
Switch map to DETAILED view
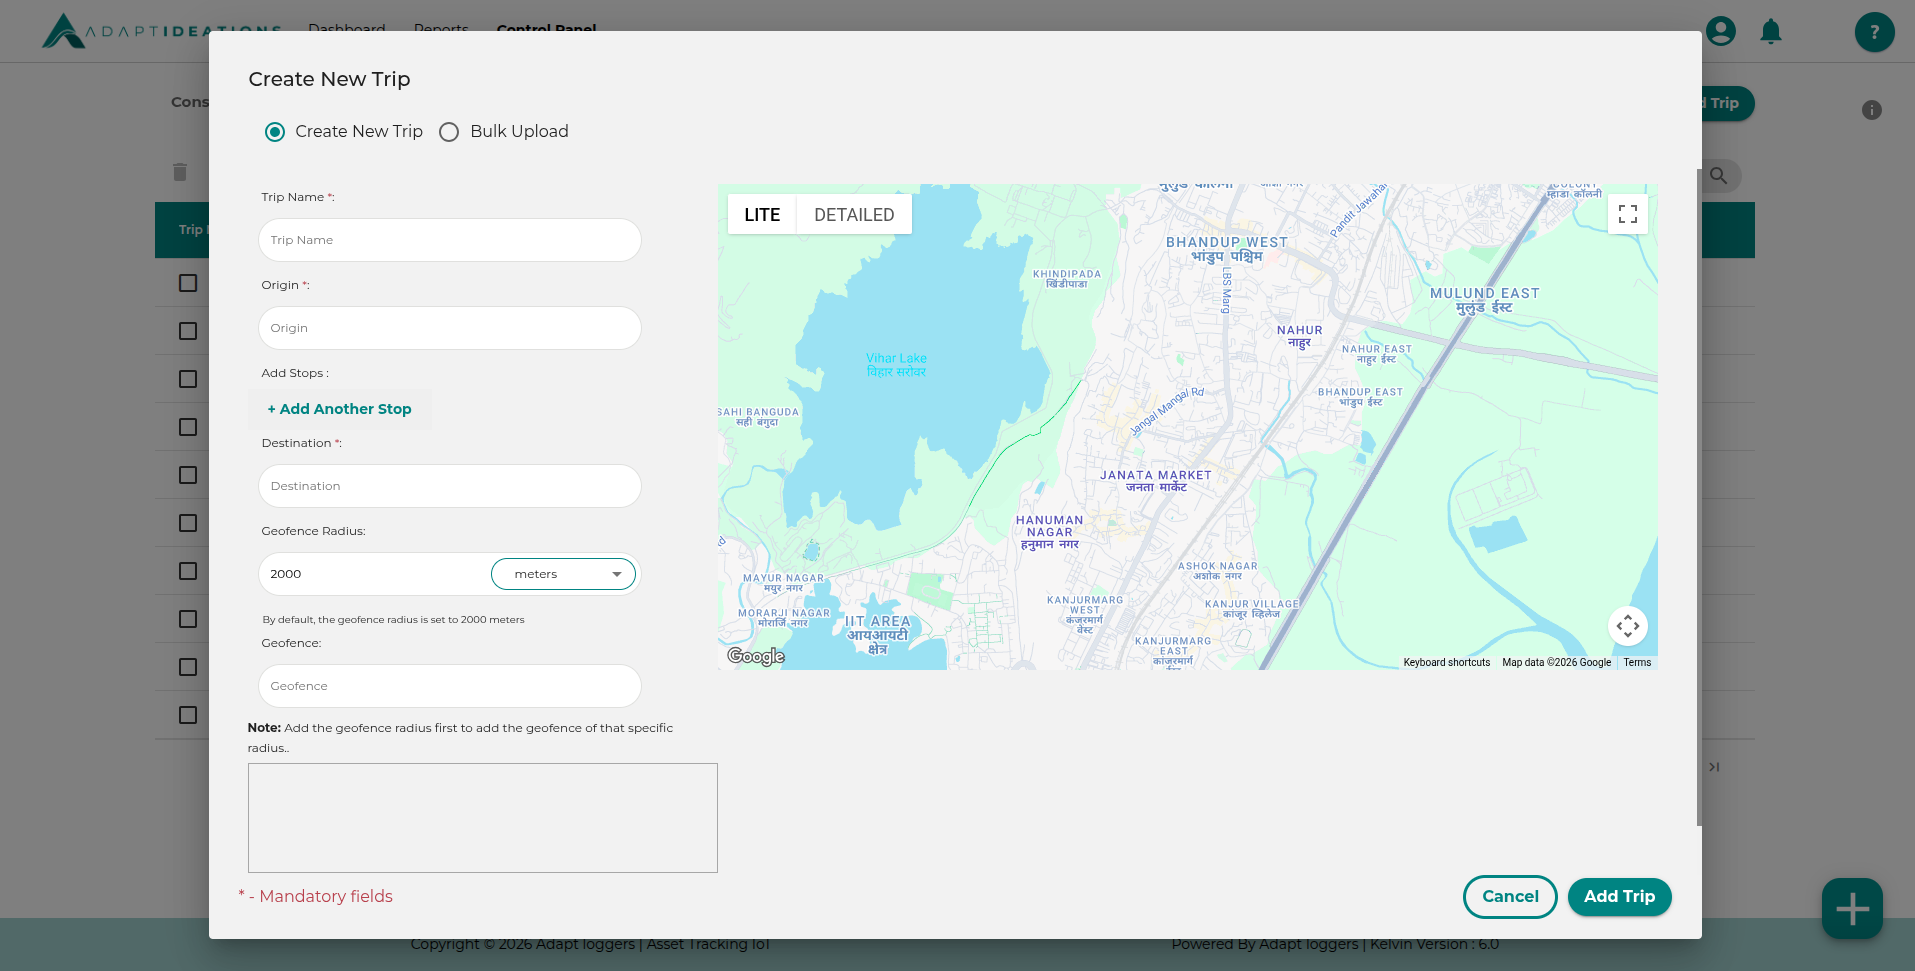tap(853, 215)
